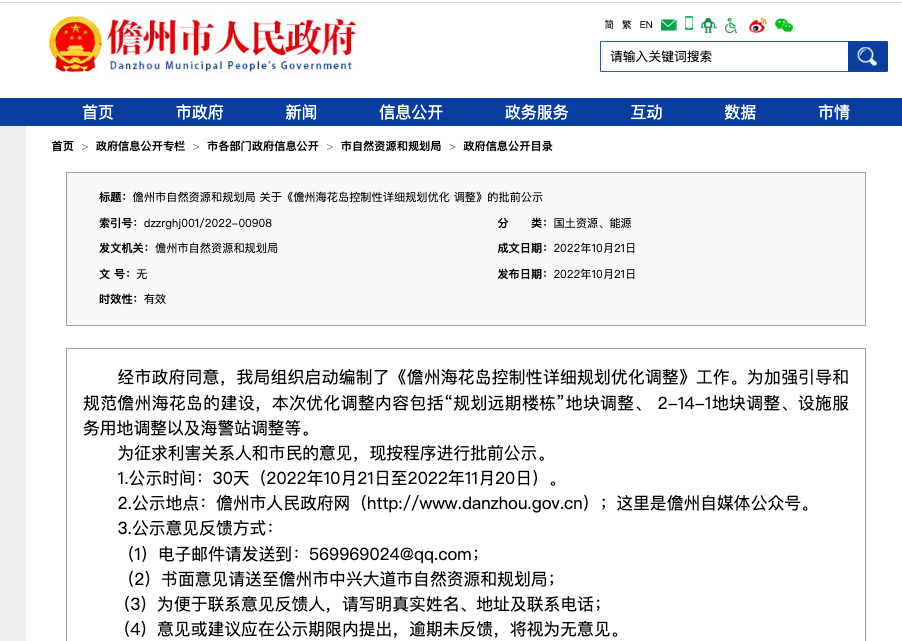Viewport: 902px width, 641px height.
Task: Open 信息公开 navigation menu
Action: click(x=411, y=112)
